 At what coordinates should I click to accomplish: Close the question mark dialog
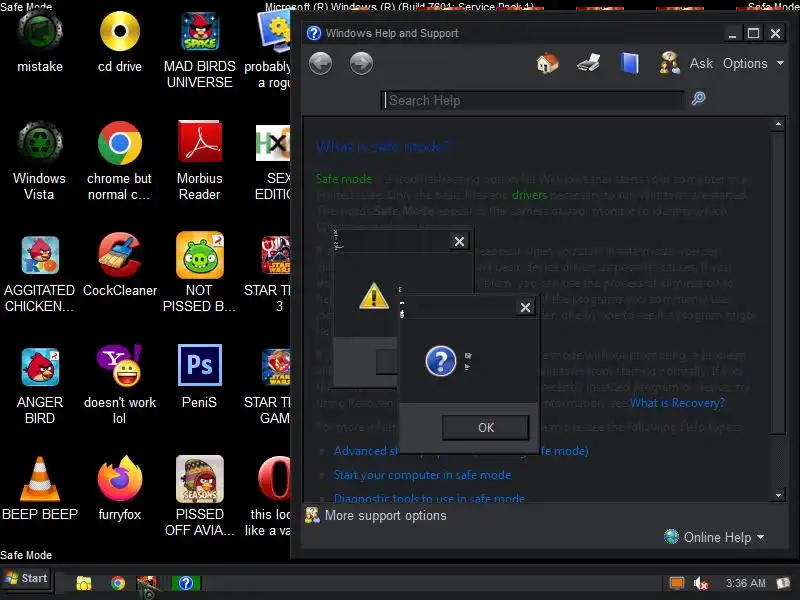pyautogui.click(x=526, y=307)
